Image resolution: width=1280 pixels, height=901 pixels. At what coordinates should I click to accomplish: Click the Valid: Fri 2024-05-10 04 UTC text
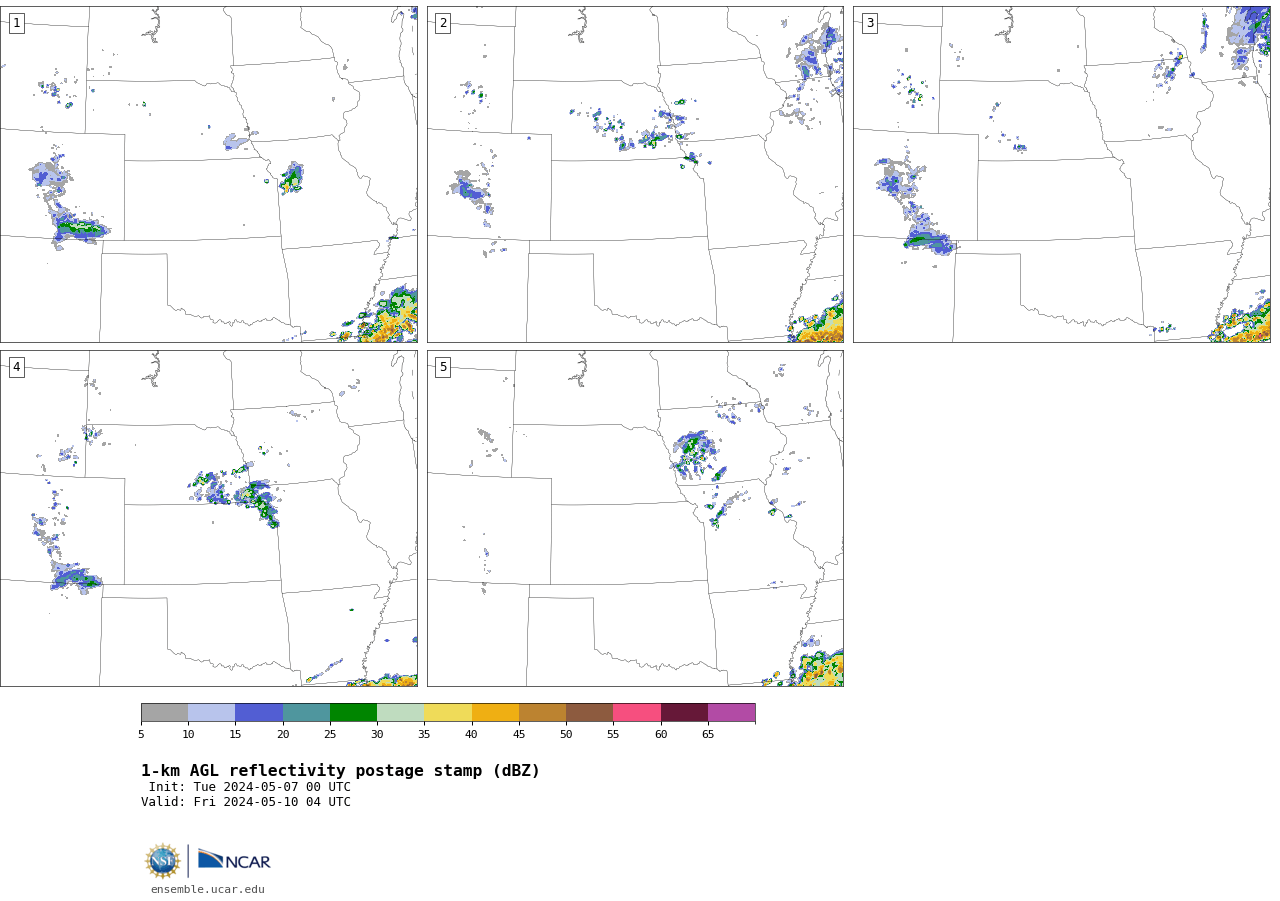(x=246, y=802)
